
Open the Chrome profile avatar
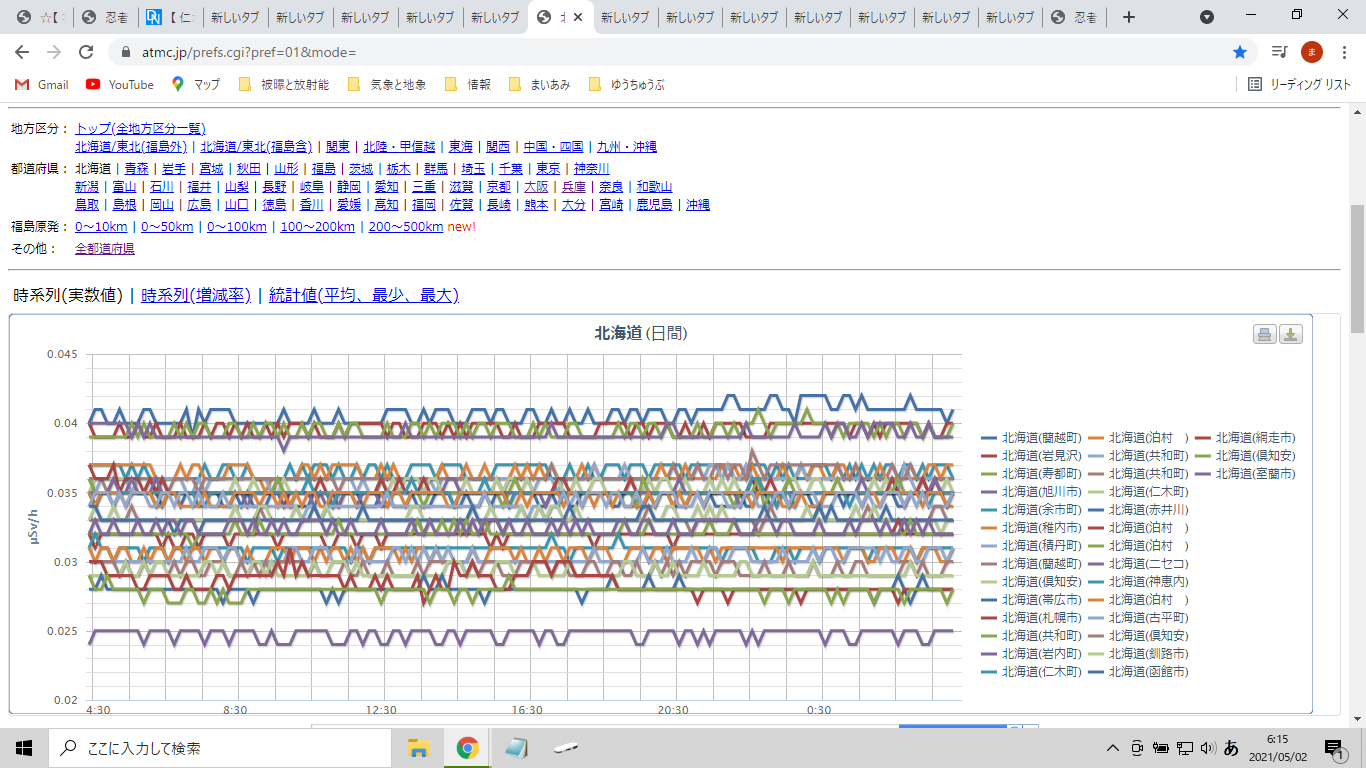pyautogui.click(x=1312, y=52)
